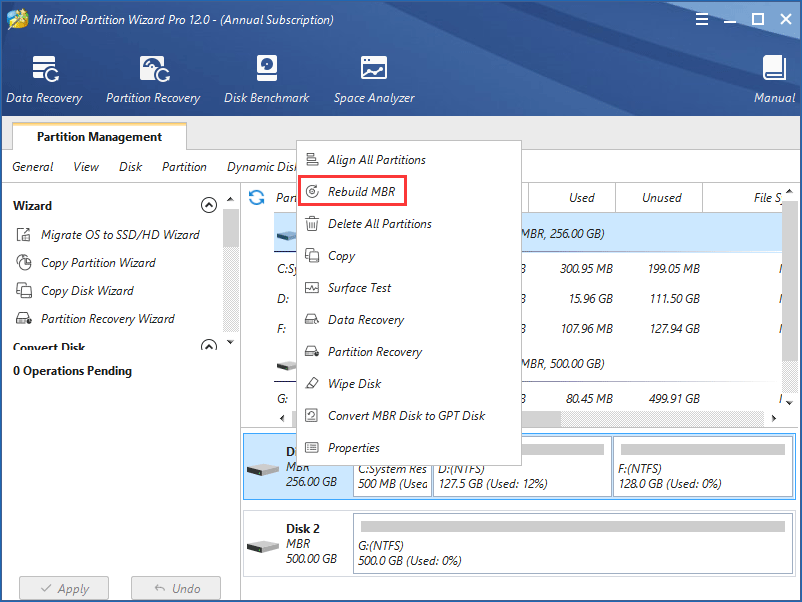Image resolution: width=802 pixels, height=602 pixels.
Task: Click the Copy Partition Wizard icon
Action: [24, 263]
